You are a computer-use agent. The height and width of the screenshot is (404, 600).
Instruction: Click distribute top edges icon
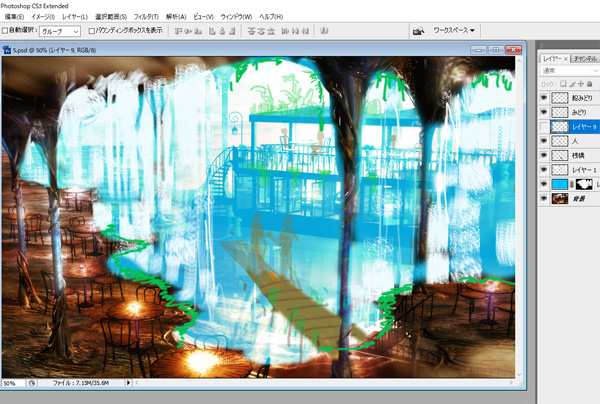click(x=251, y=31)
